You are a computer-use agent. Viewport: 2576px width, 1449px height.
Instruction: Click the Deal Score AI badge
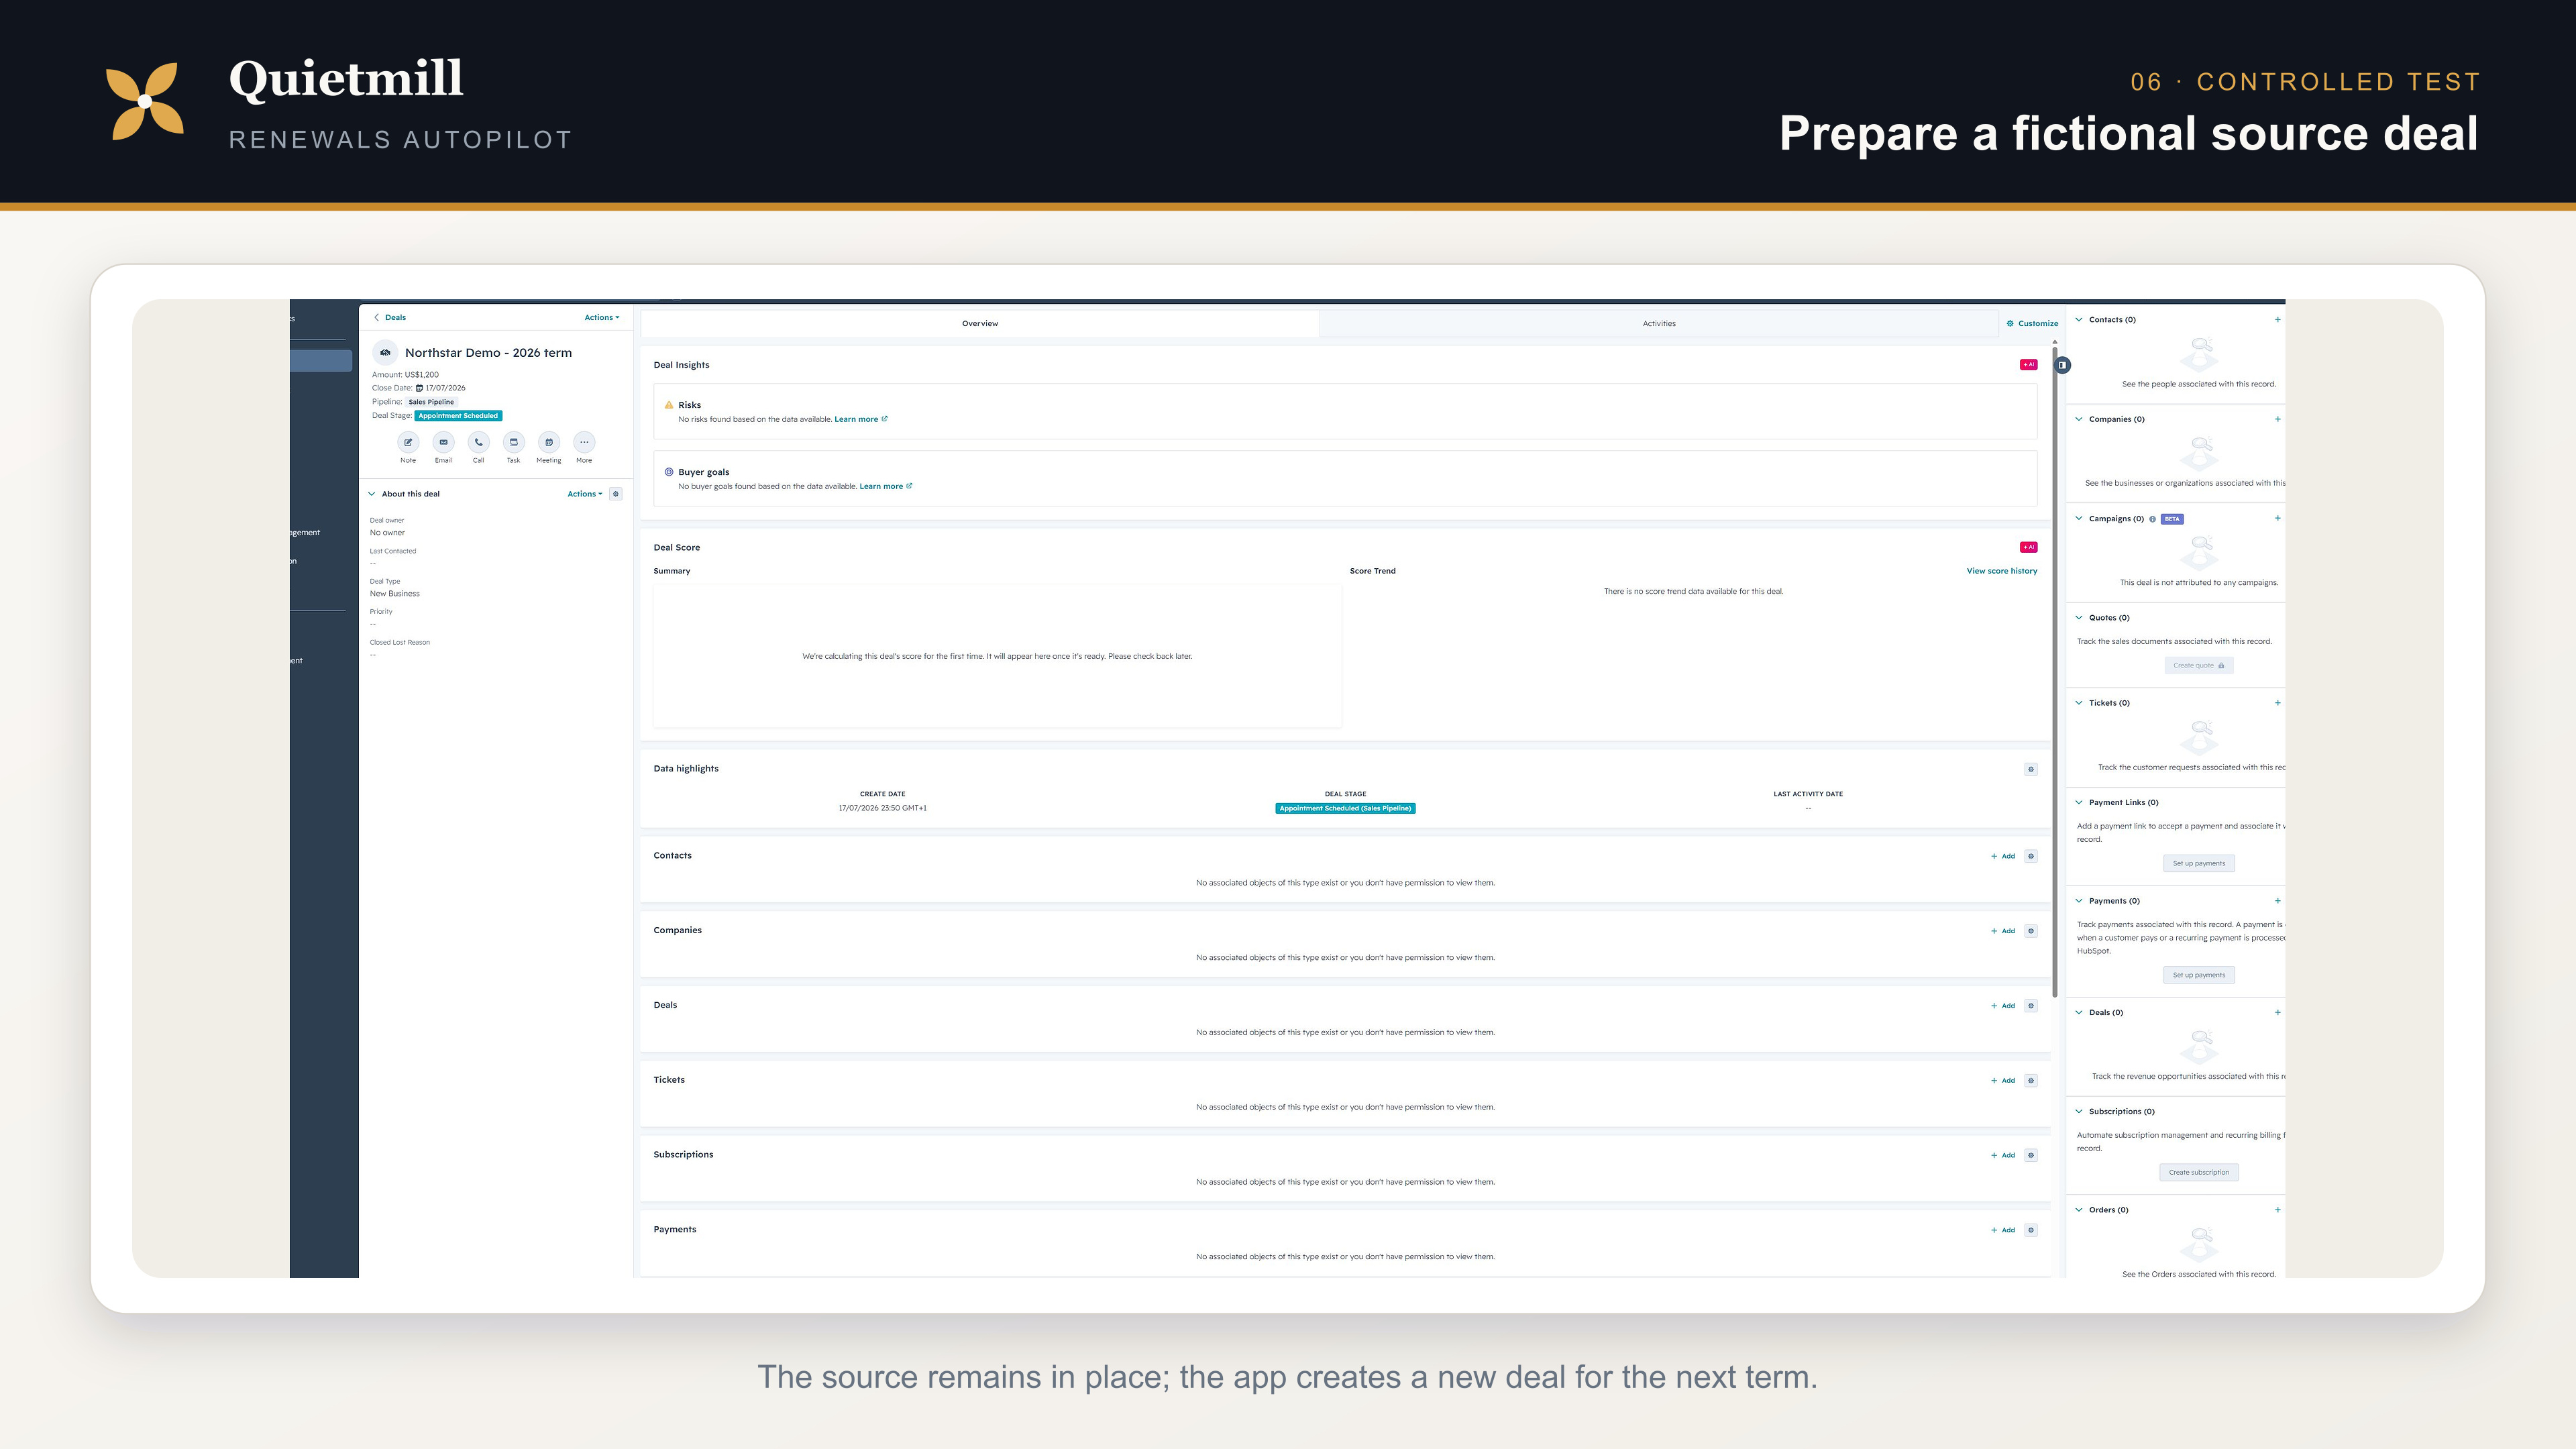2028,547
